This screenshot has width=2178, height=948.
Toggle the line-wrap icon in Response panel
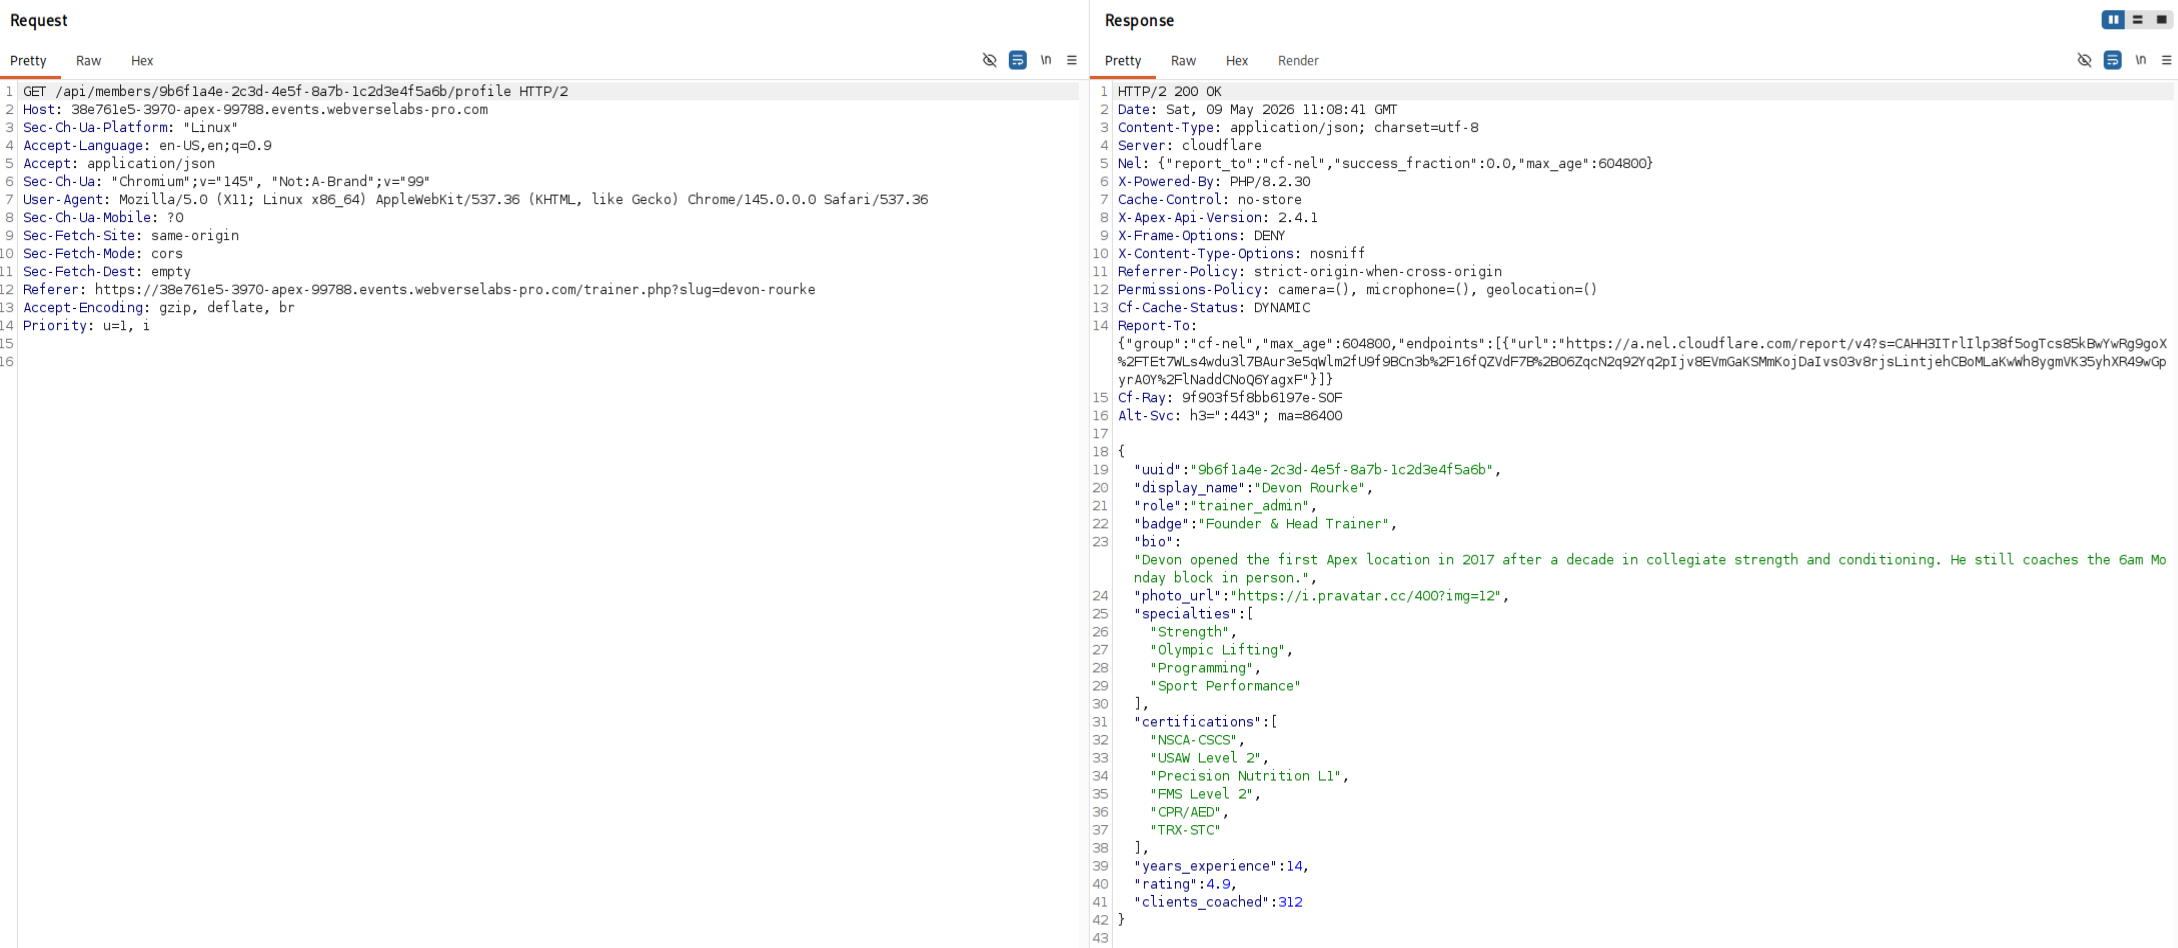(x=2112, y=60)
